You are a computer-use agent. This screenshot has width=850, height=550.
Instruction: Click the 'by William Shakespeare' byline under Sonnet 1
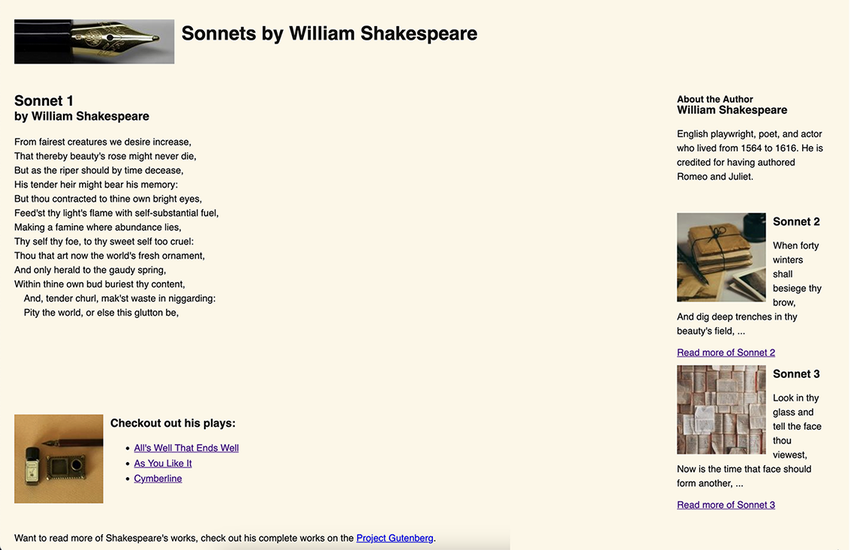(x=81, y=117)
